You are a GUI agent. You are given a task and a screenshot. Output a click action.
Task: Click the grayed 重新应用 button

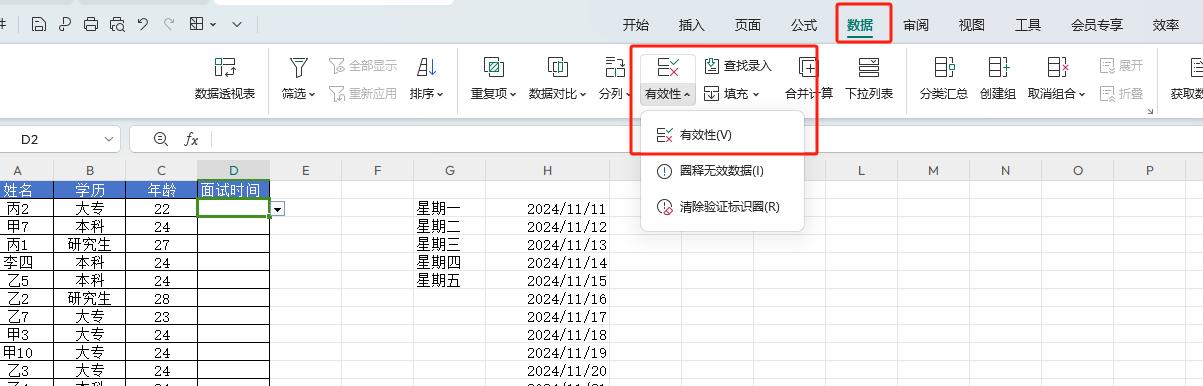362,93
